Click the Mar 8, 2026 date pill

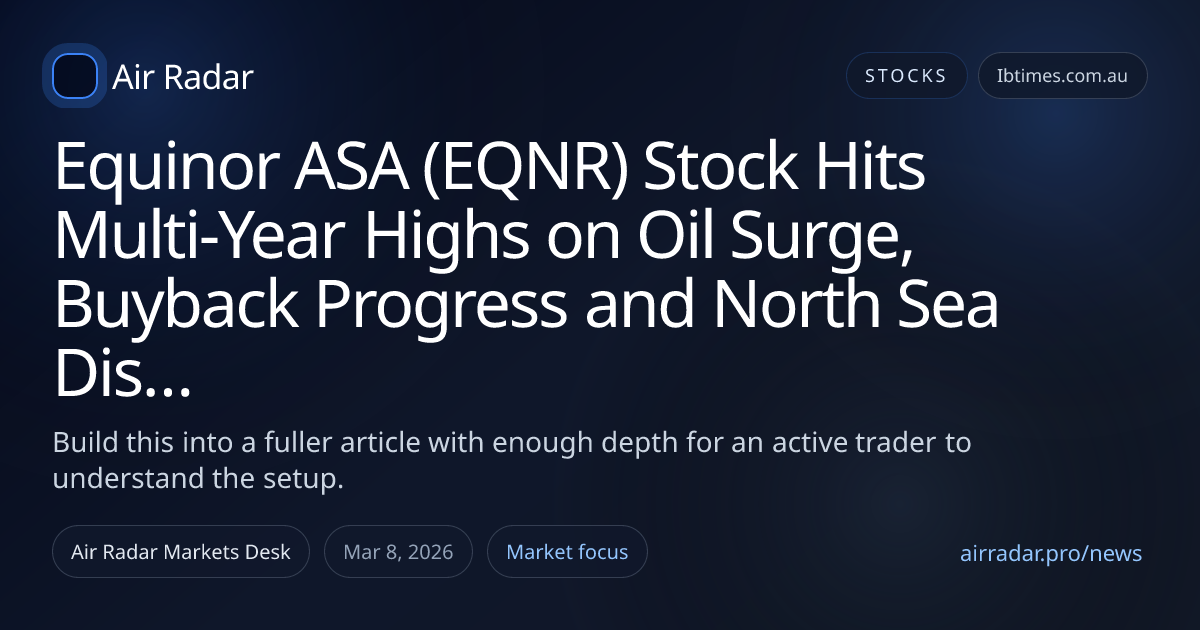398,552
